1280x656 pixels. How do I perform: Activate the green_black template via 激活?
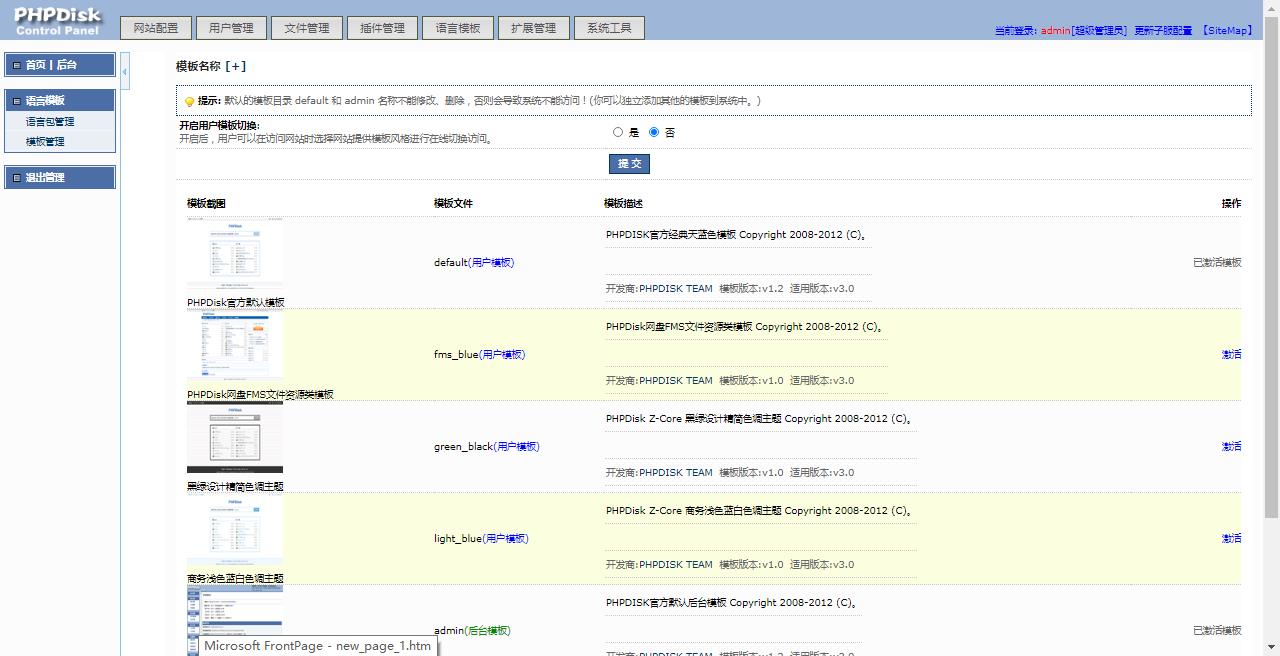click(1231, 447)
